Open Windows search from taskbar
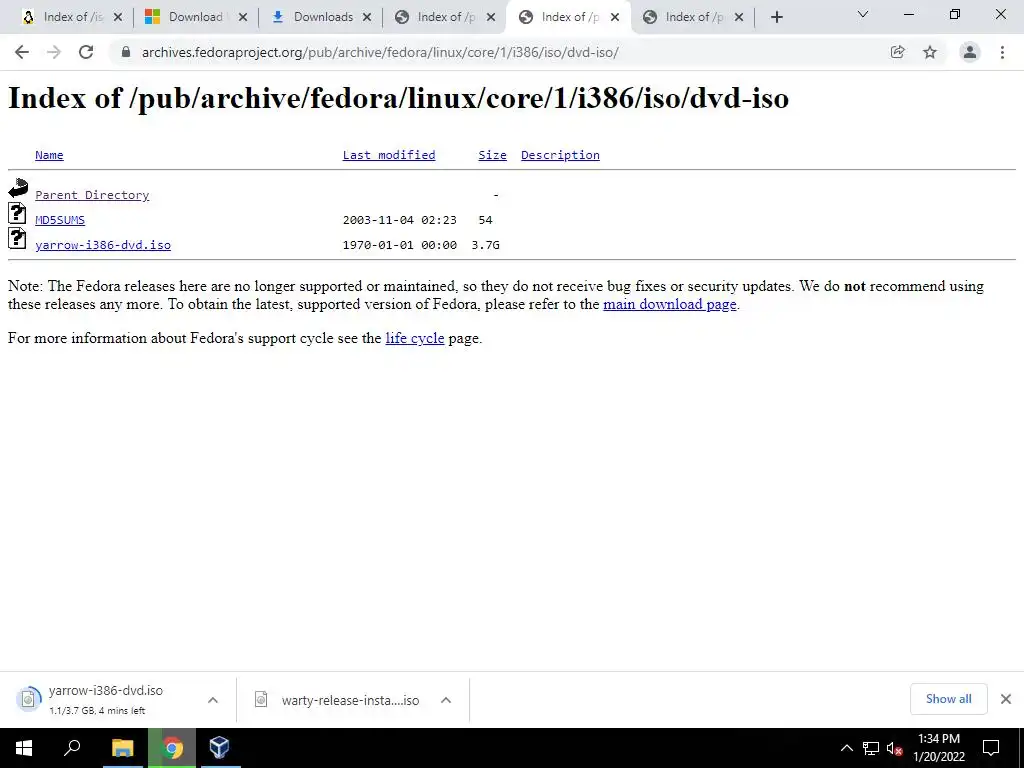 72,748
